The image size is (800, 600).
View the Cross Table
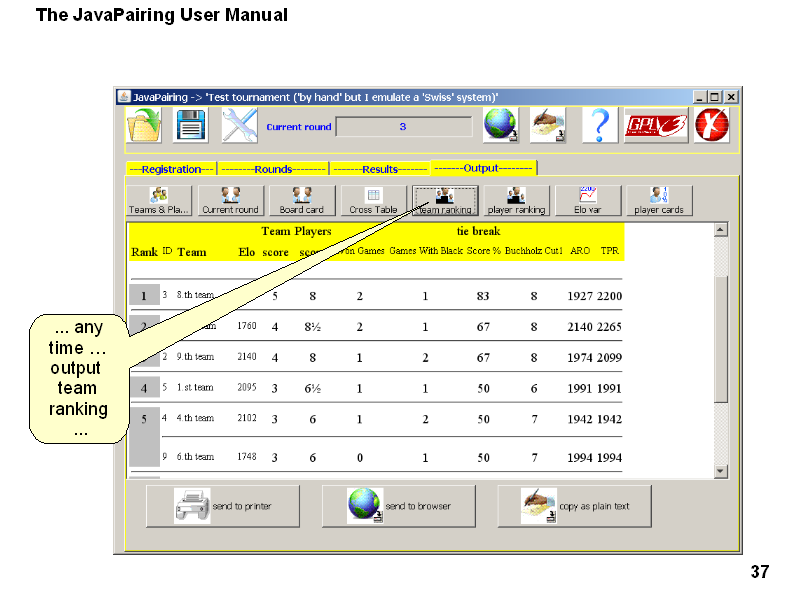point(373,201)
